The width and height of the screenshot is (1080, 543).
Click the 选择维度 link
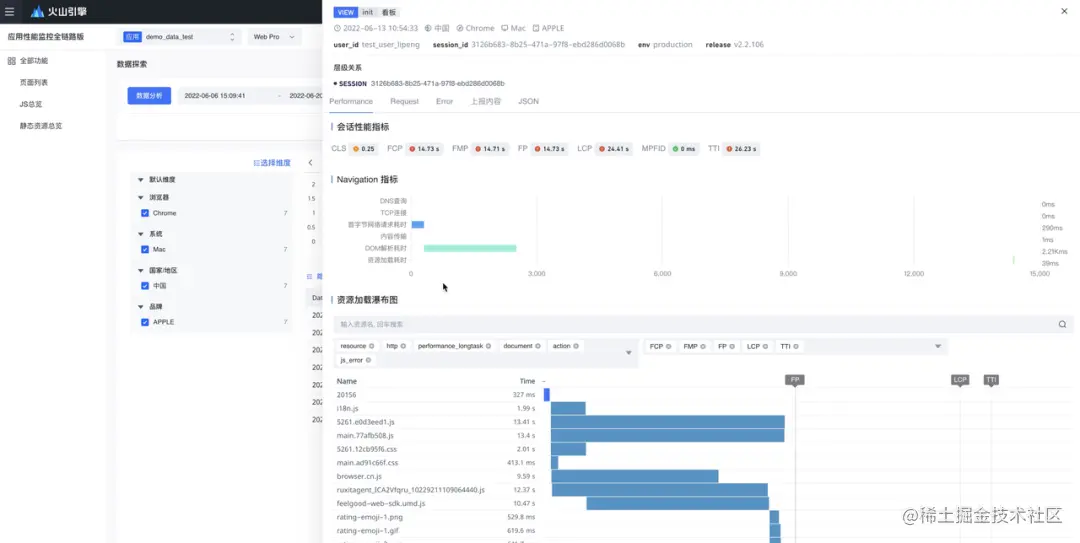click(x=272, y=163)
